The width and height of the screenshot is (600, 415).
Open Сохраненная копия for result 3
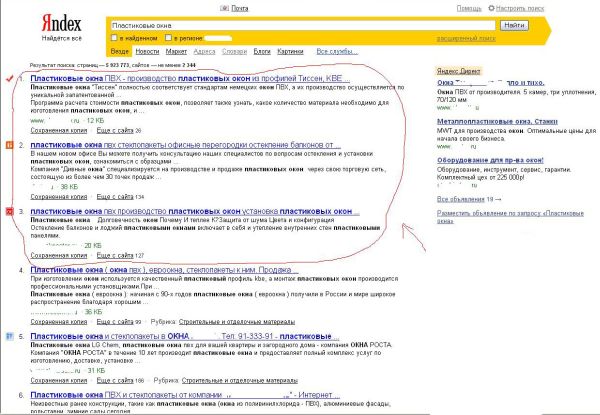(59, 256)
